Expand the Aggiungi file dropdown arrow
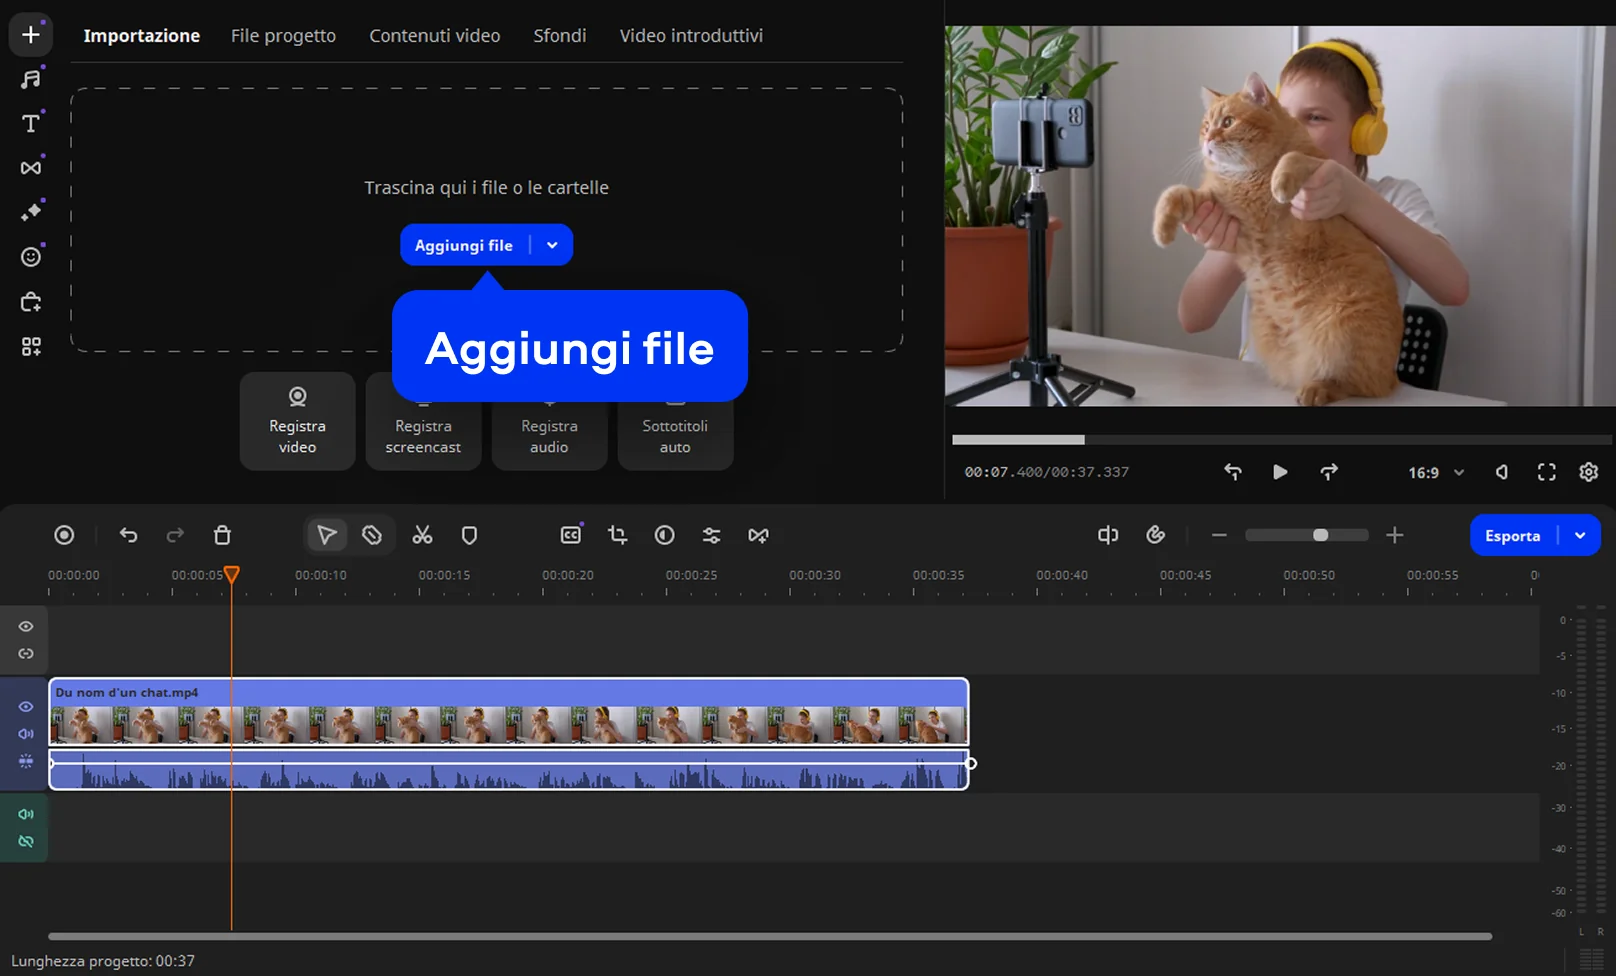Image resolution: width=1616 pixels, height=976 pixels. pos(552,245)
